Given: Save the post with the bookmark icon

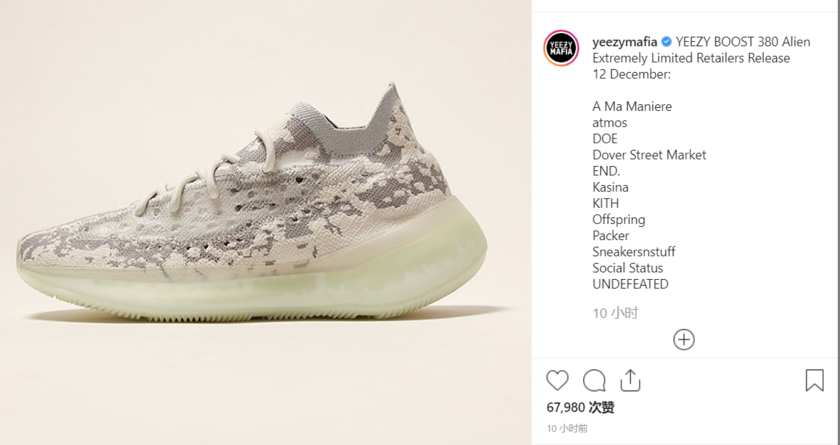Looking at the screenshot, I should tap(814, 381).
